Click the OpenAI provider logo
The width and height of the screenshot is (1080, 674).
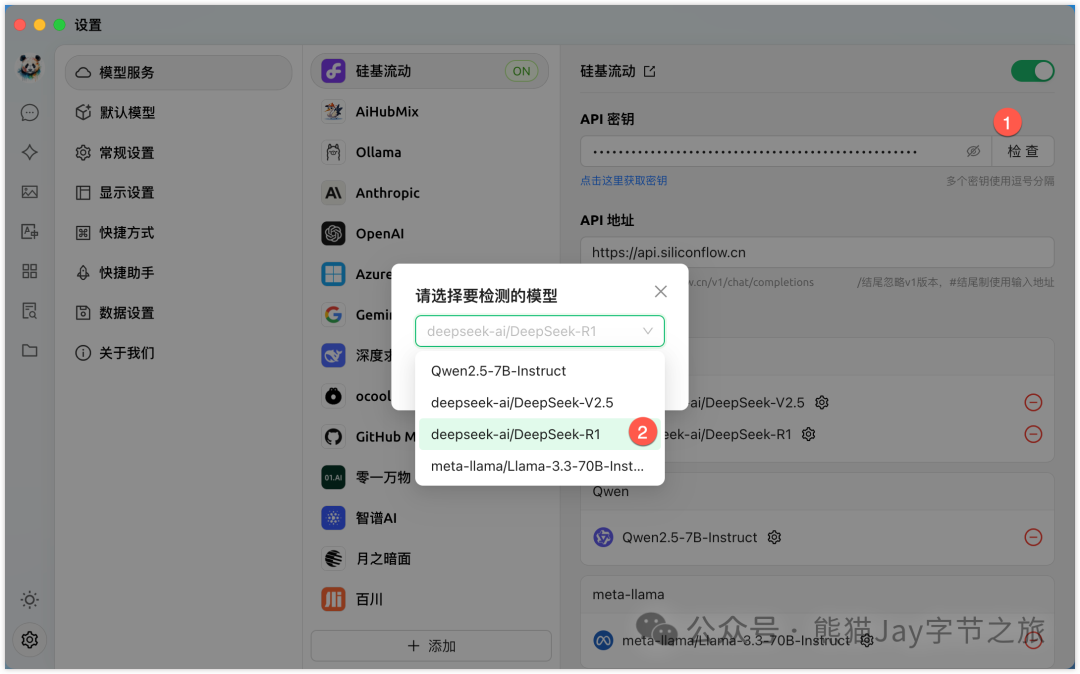tap(333, 234)
